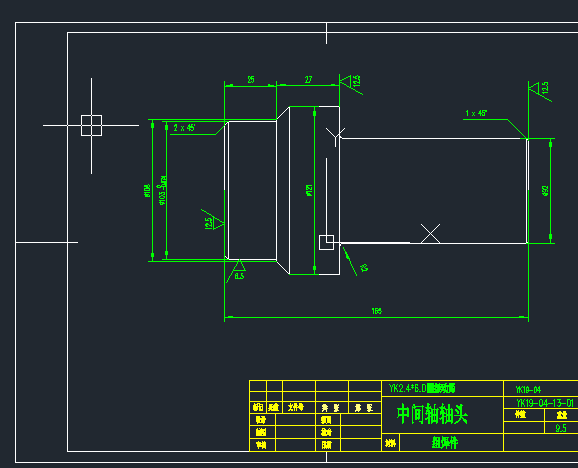The image size is (578, 468).
Task: Click the UCS icon X axis marker
Action: click(x=430, y=233)
